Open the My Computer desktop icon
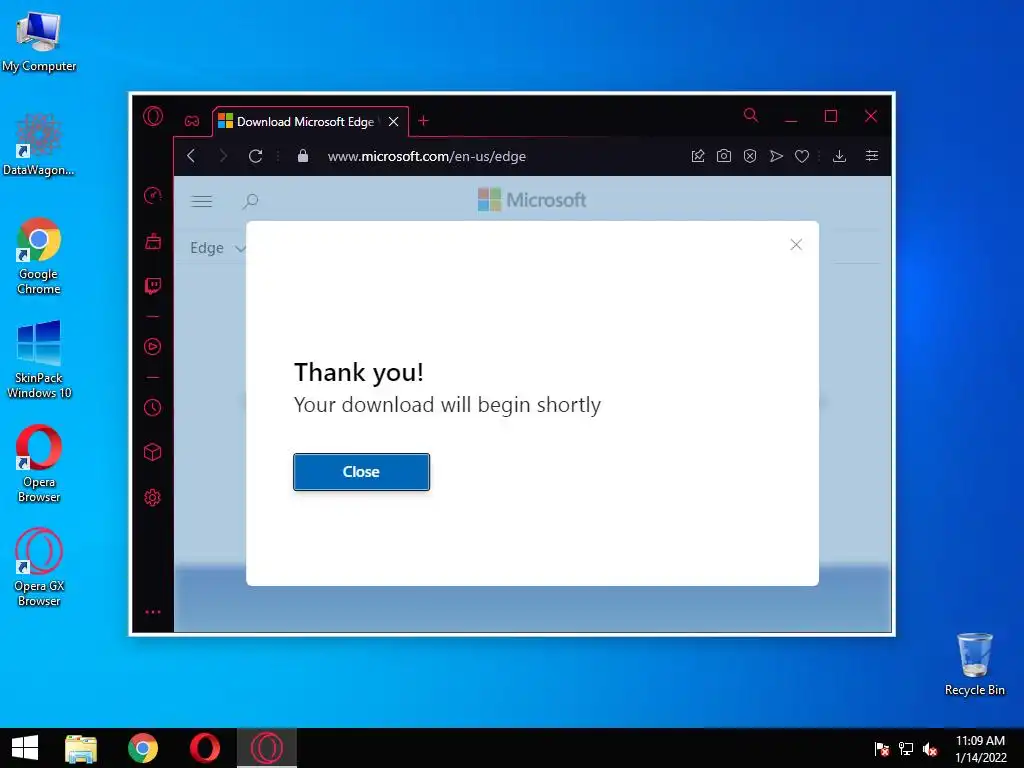Image resolution: width=1024 pixels, height=768 pixels. pos(39,41)
